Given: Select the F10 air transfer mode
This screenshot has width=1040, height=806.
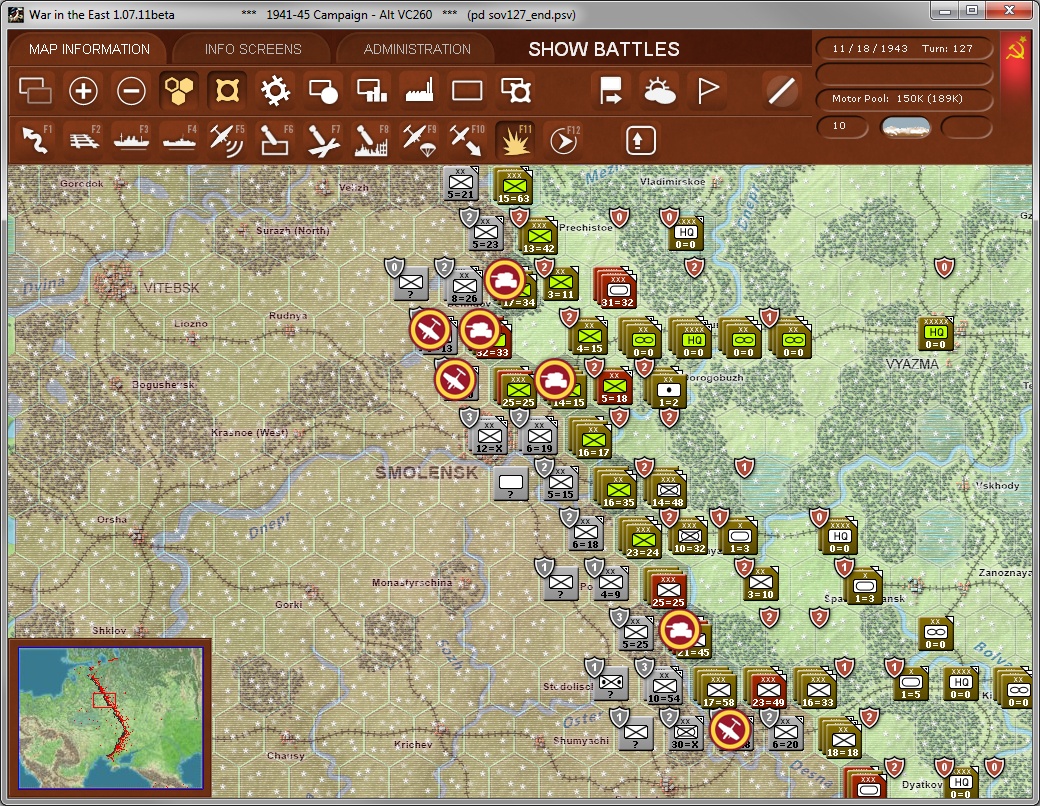Looking at the screenshot, I should coord(467,139).
